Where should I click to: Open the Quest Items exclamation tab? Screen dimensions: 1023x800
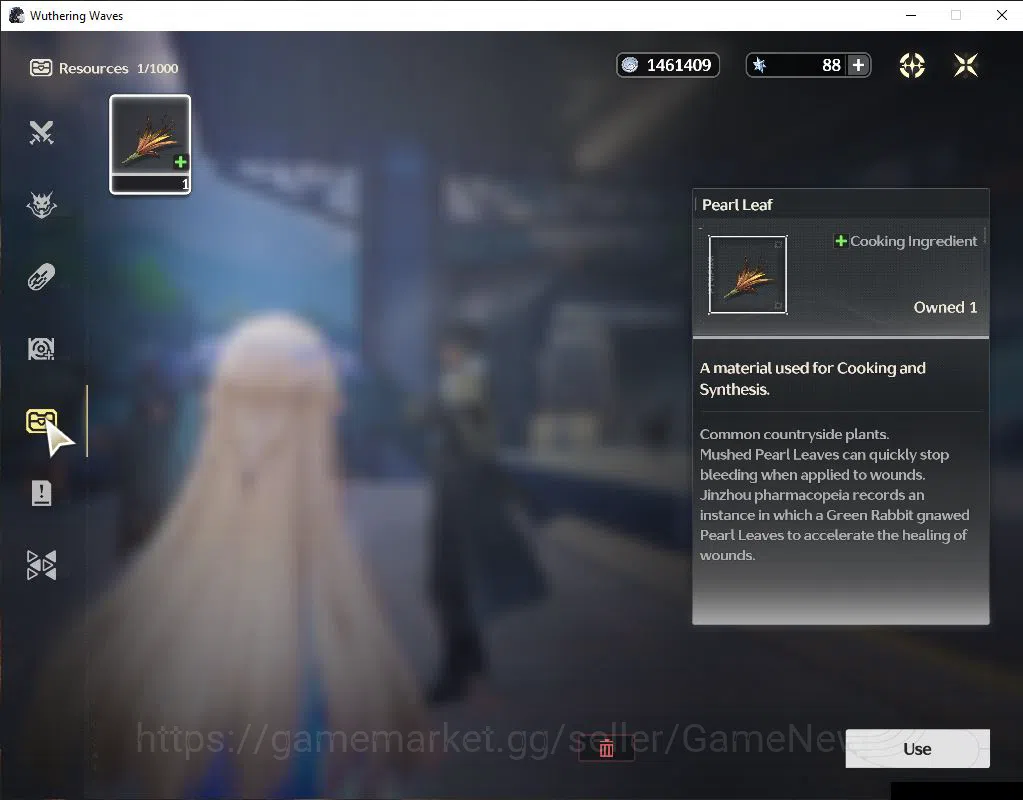tap(41, 493)
